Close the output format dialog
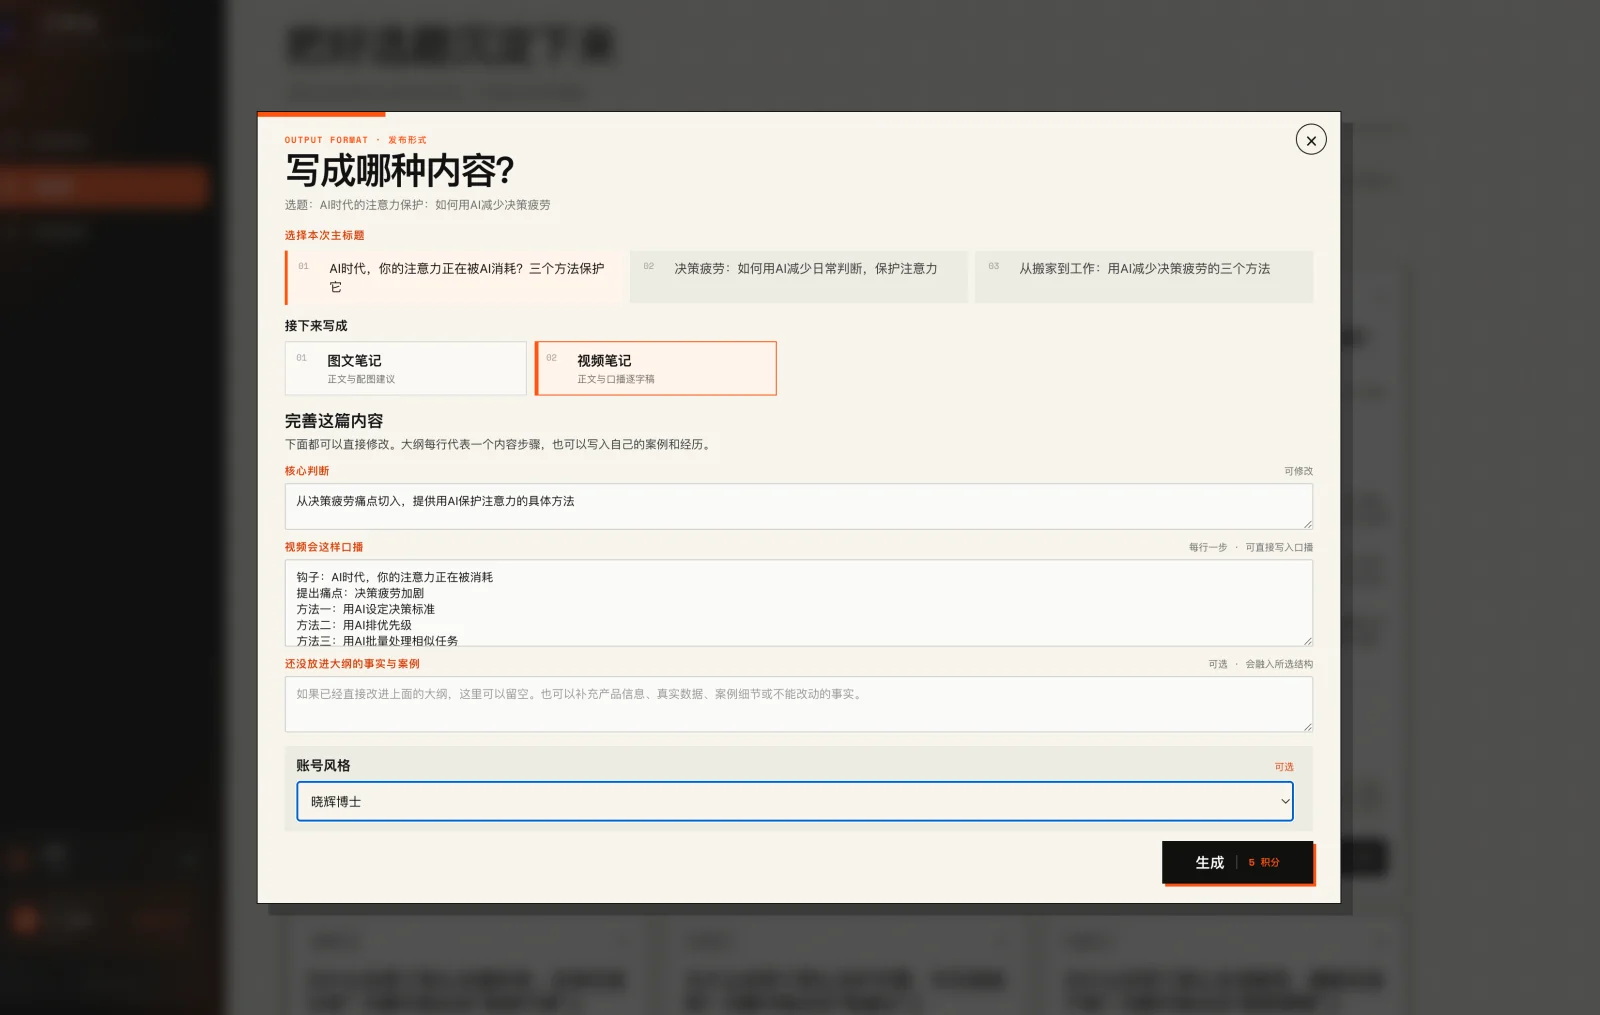 click(x=1311, y=140)
